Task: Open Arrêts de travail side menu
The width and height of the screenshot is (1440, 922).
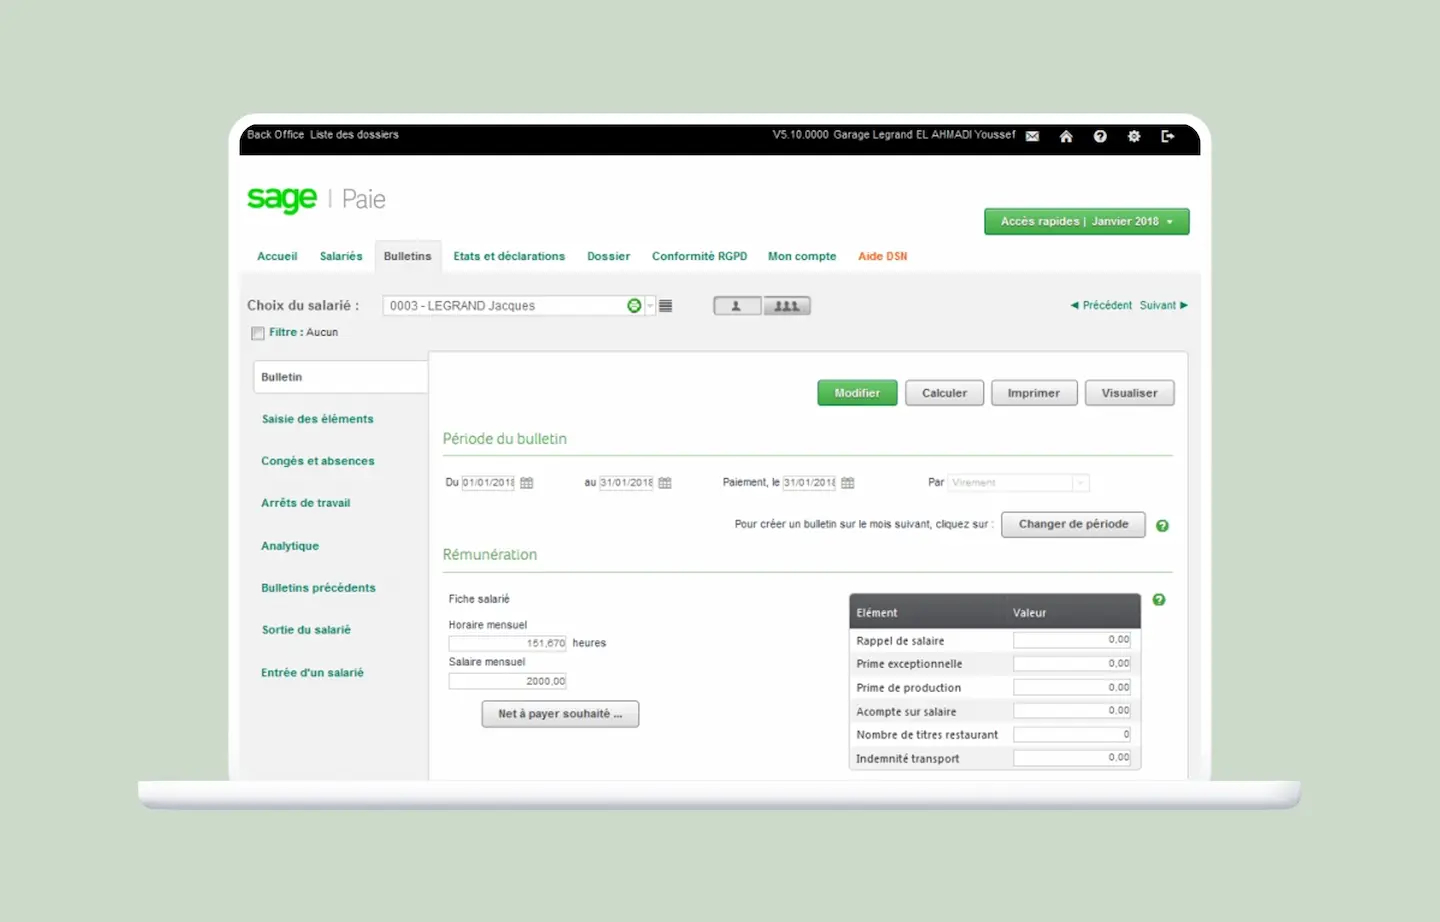Action: pyautogui.click(x=306, y=504)
